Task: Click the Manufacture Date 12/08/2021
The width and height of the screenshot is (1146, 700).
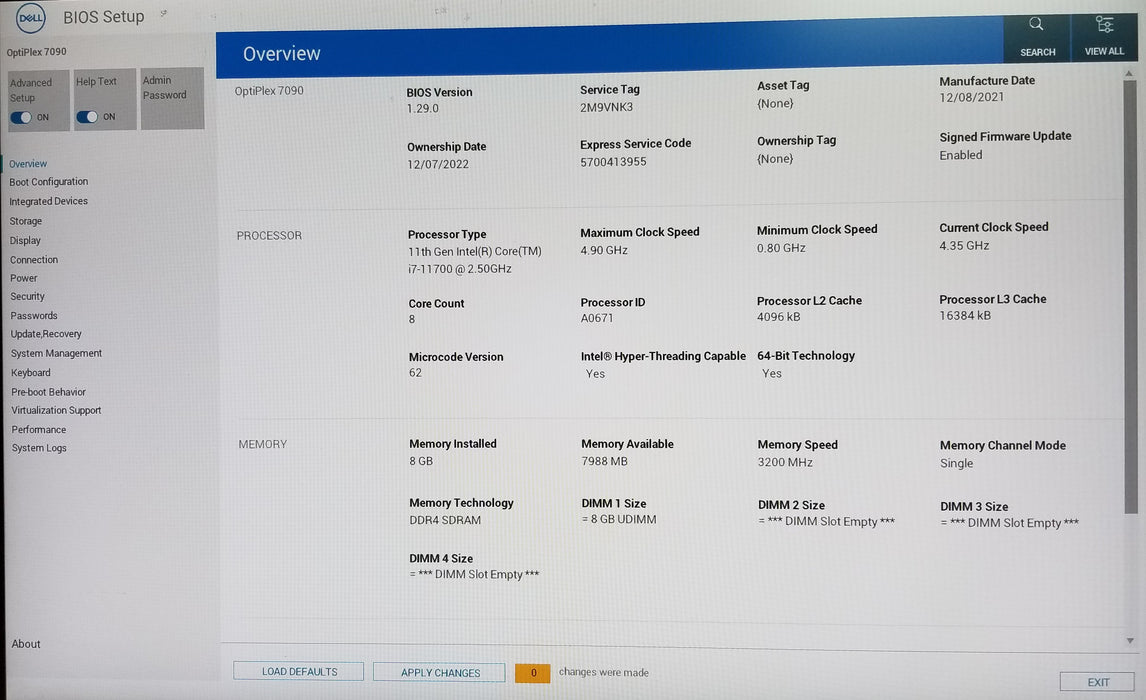Action: coord(971,97)
